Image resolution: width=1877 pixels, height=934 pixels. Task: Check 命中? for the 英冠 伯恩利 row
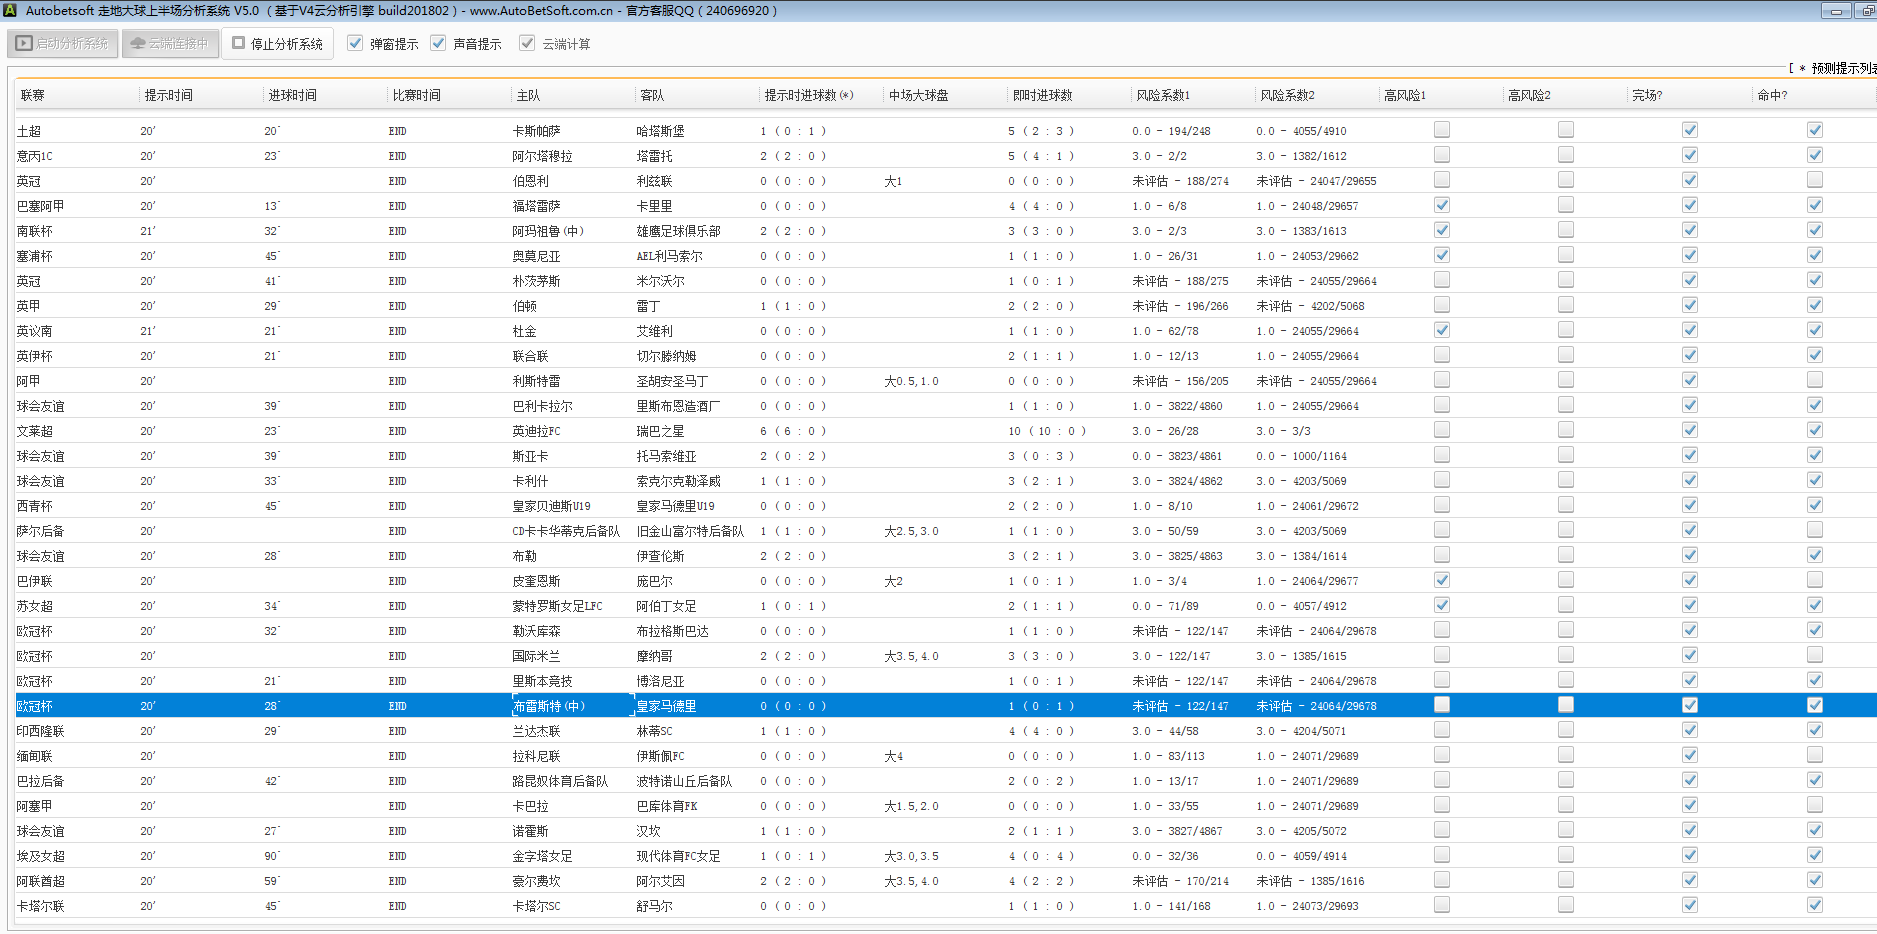[1814, 180]
